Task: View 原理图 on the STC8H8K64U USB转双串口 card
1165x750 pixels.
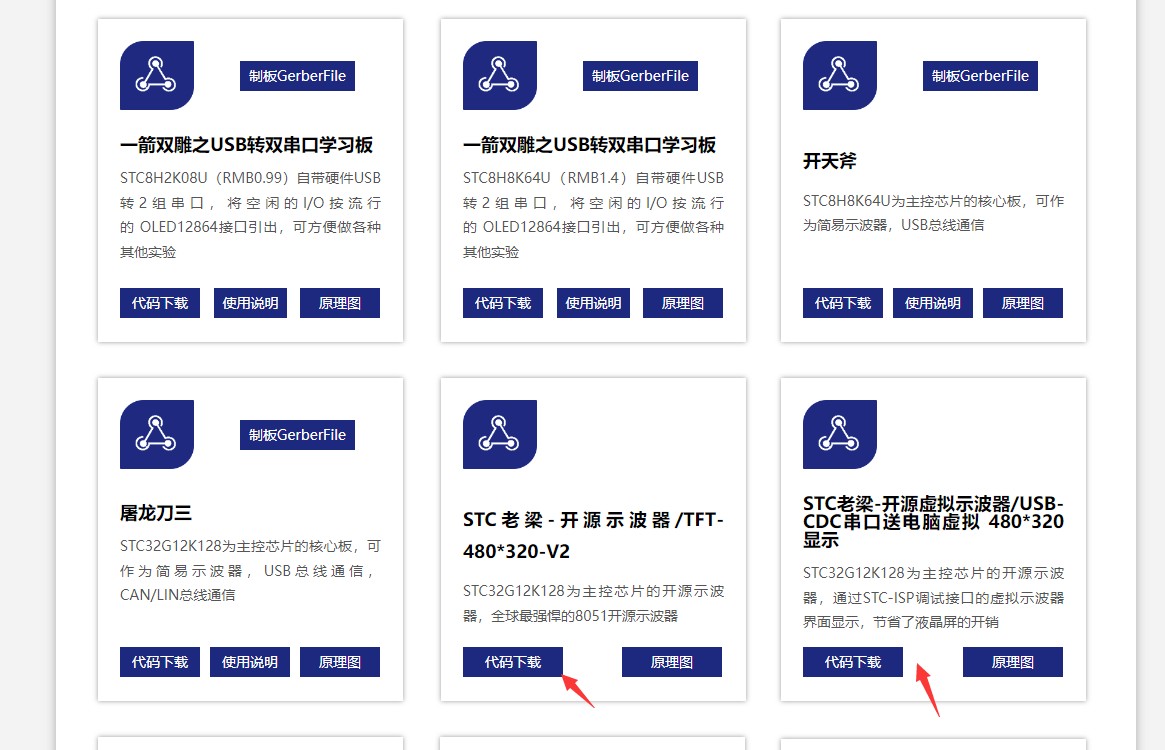Action: point(683,303)
